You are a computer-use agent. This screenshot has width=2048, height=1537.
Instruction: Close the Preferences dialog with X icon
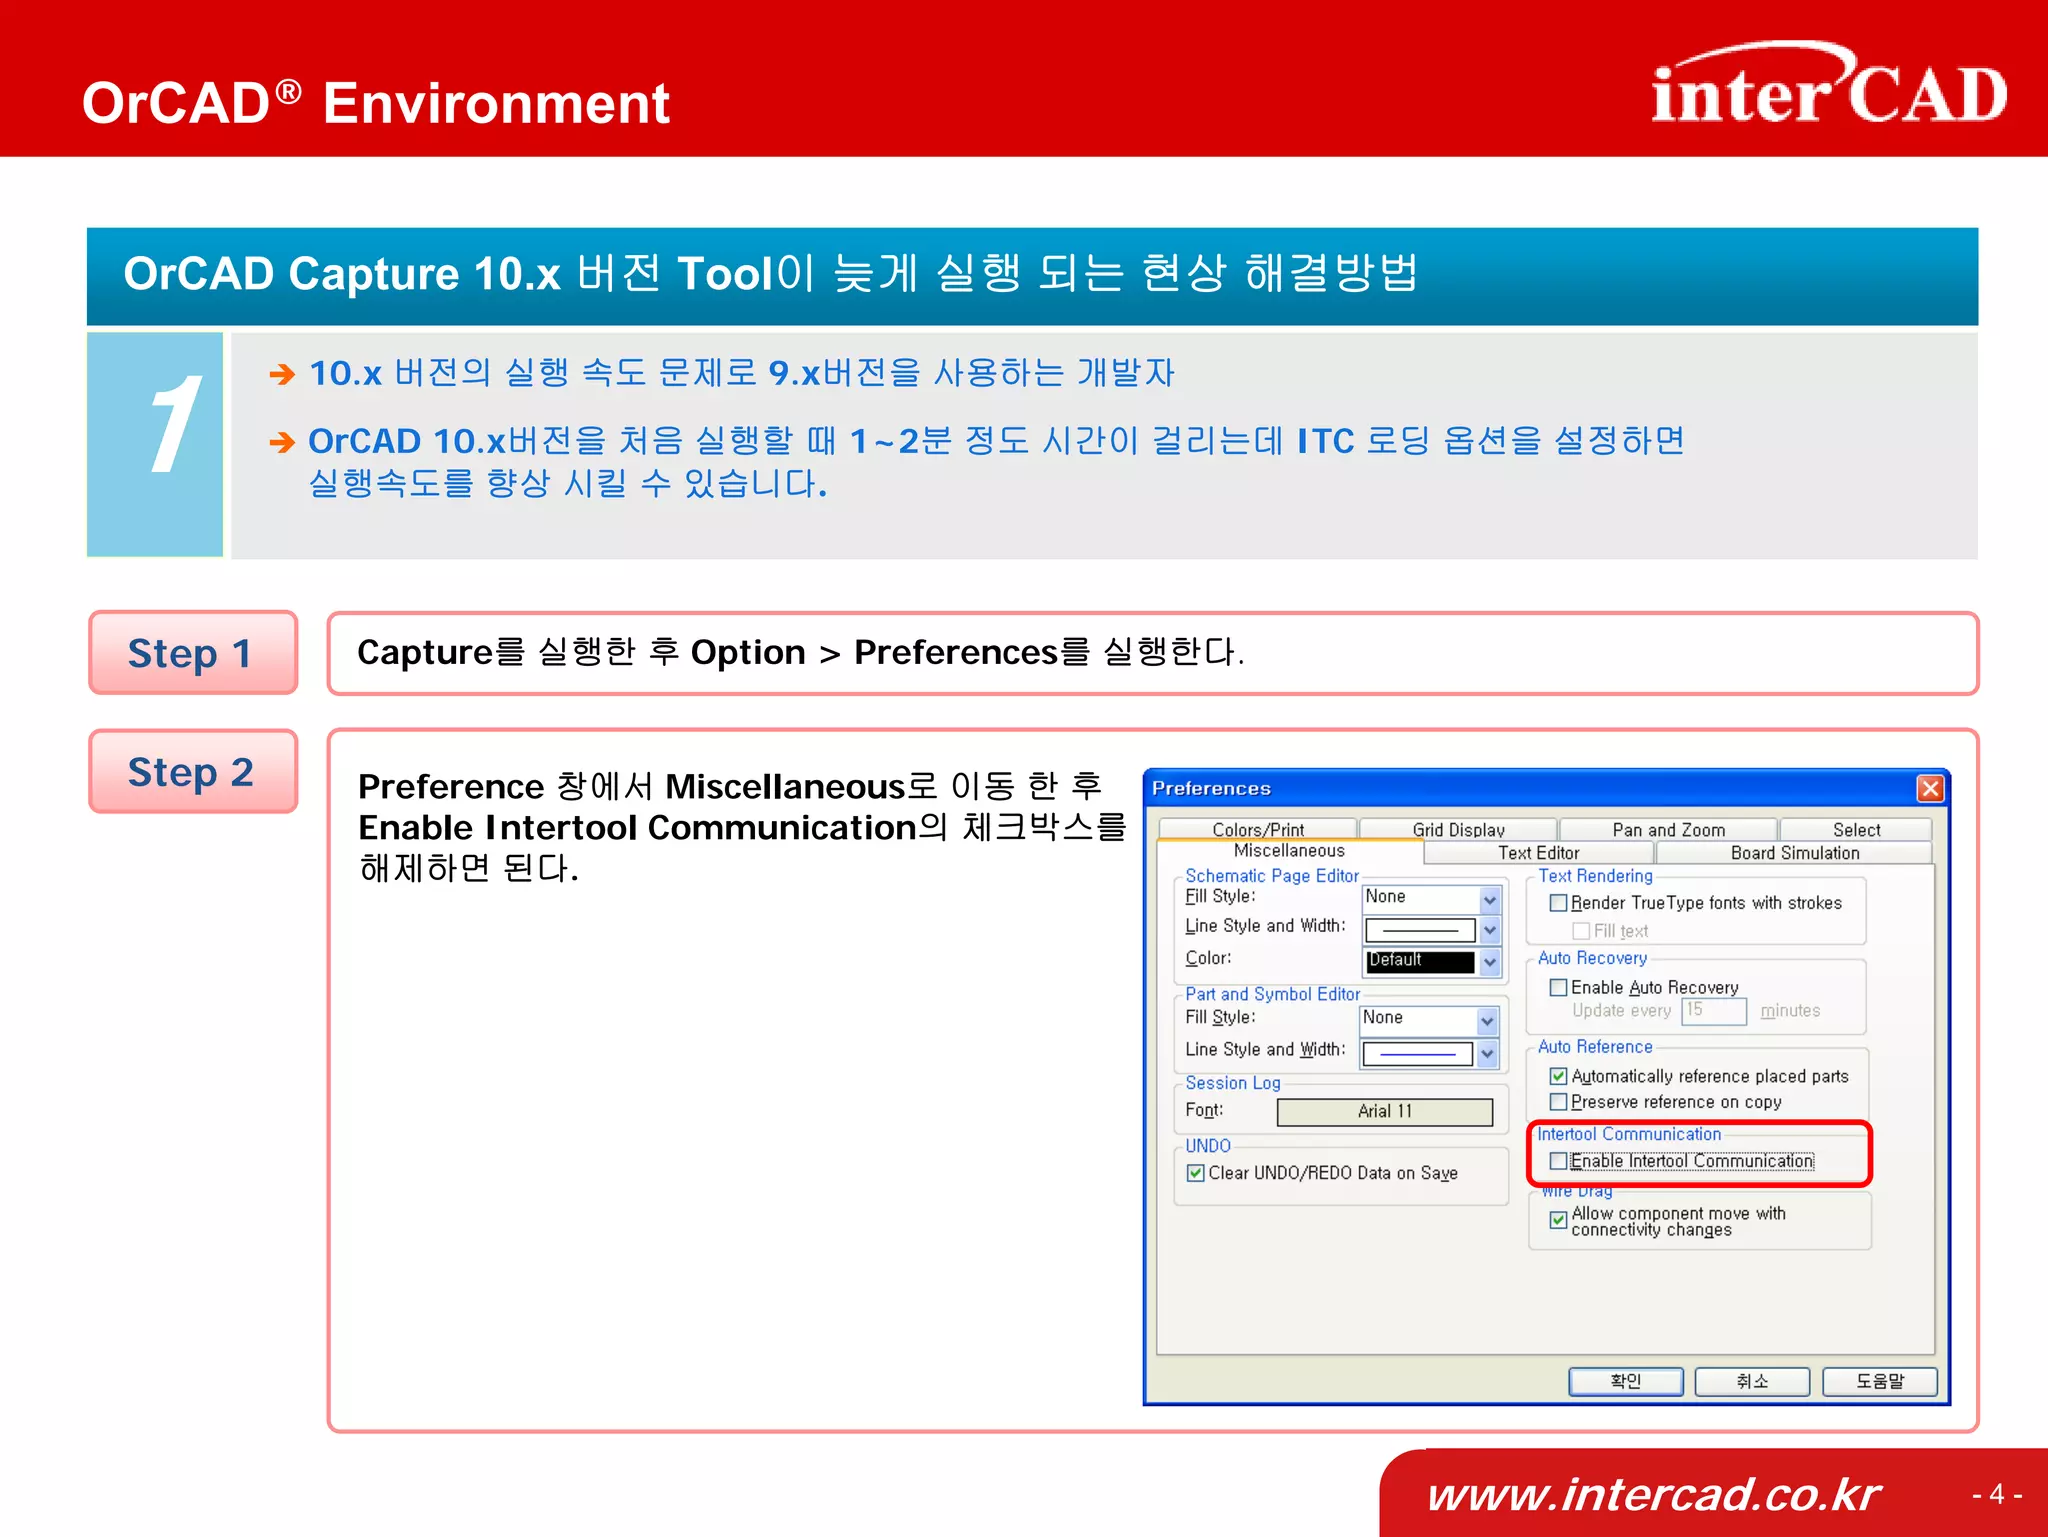[1929, 789]
